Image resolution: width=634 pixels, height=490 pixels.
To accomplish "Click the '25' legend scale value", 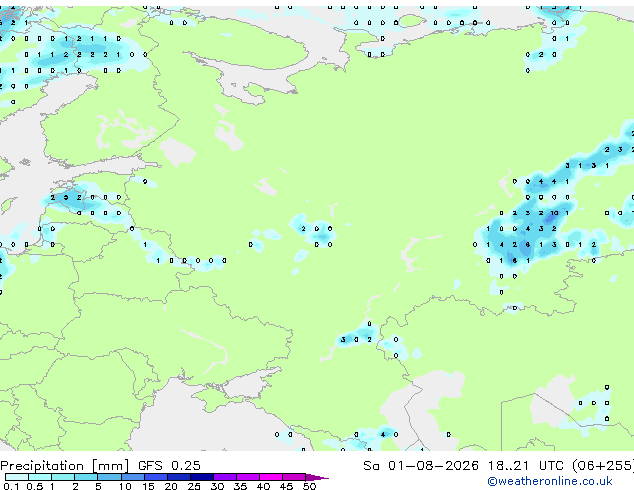I will tap(194, 486).
